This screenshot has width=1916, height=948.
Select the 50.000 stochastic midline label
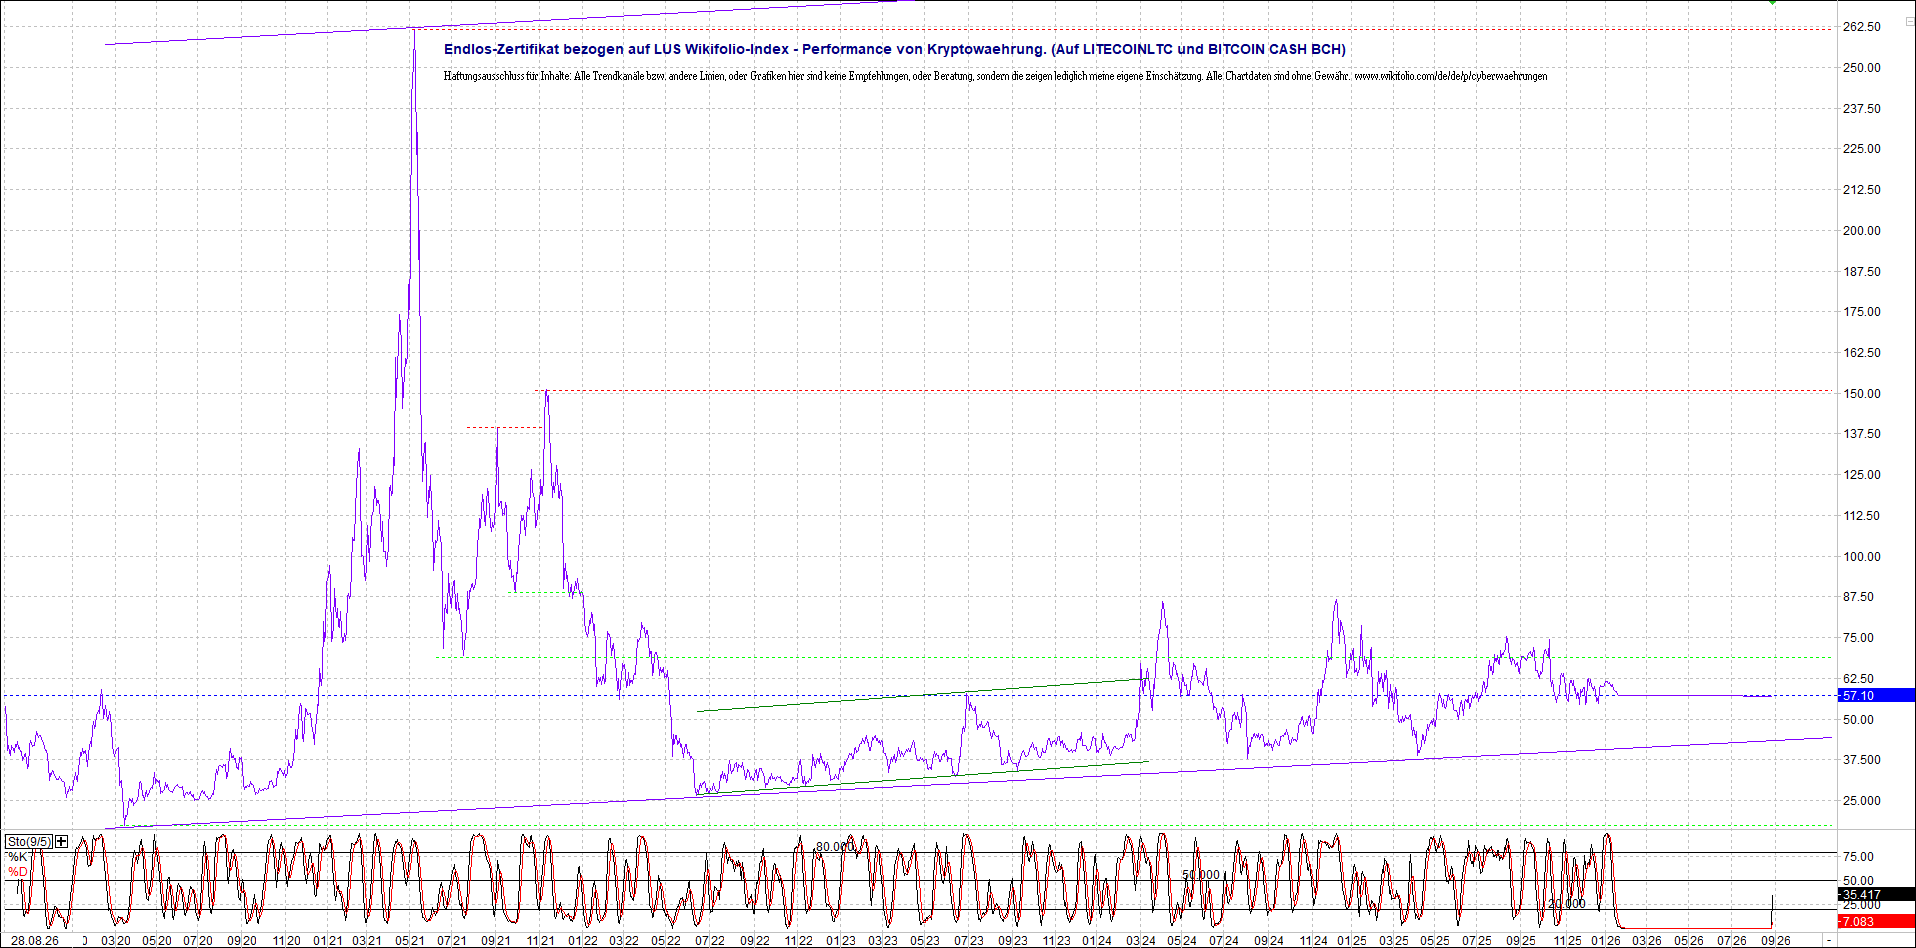point(1201,874)
